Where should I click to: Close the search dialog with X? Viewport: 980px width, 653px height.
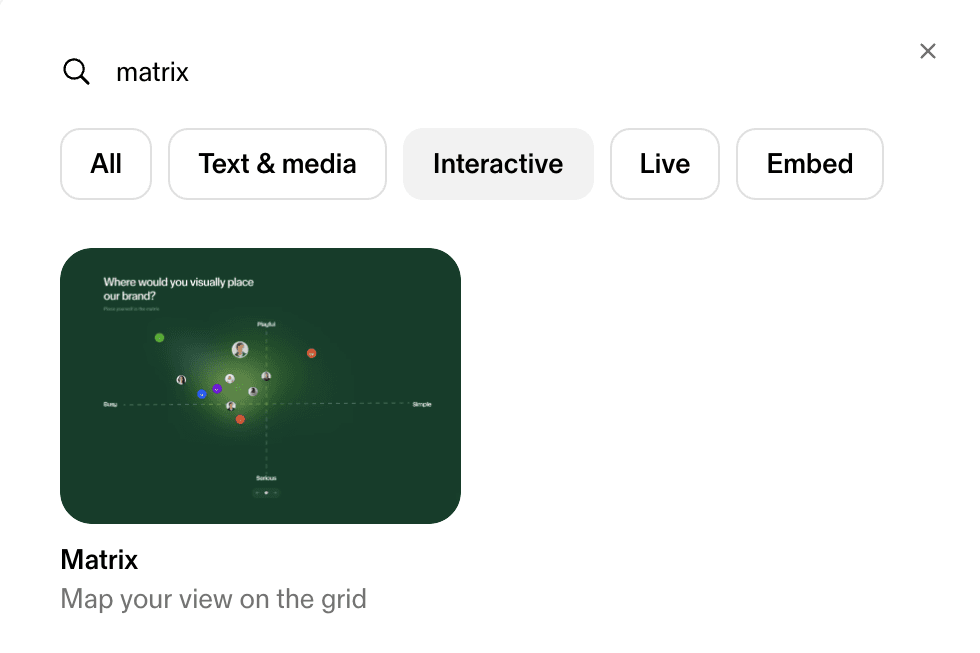(x=928, y=51)
